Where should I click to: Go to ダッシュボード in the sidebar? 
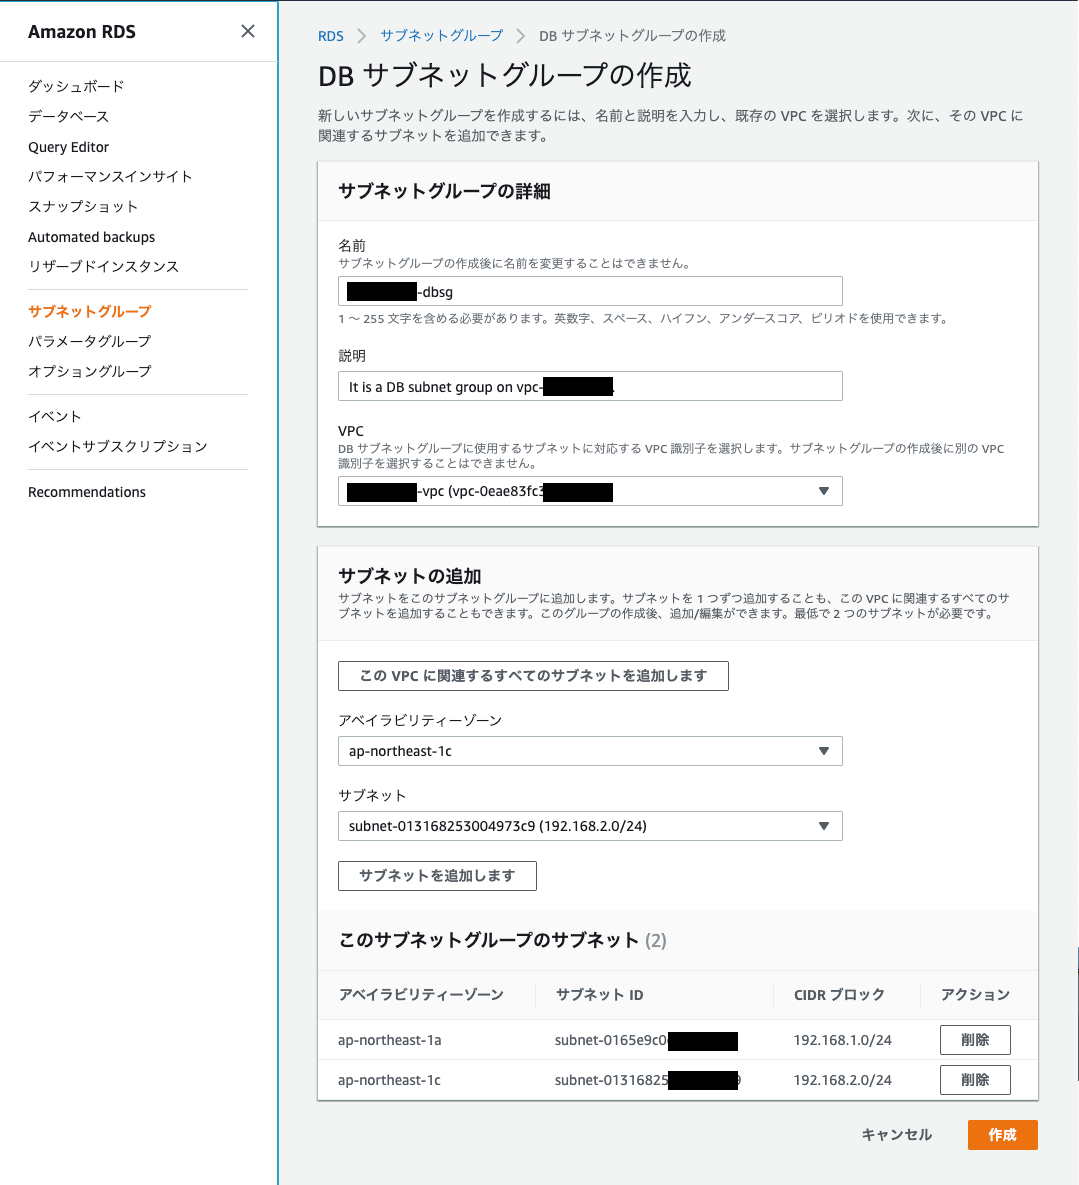pyautogui.click(x=75, y=86)
